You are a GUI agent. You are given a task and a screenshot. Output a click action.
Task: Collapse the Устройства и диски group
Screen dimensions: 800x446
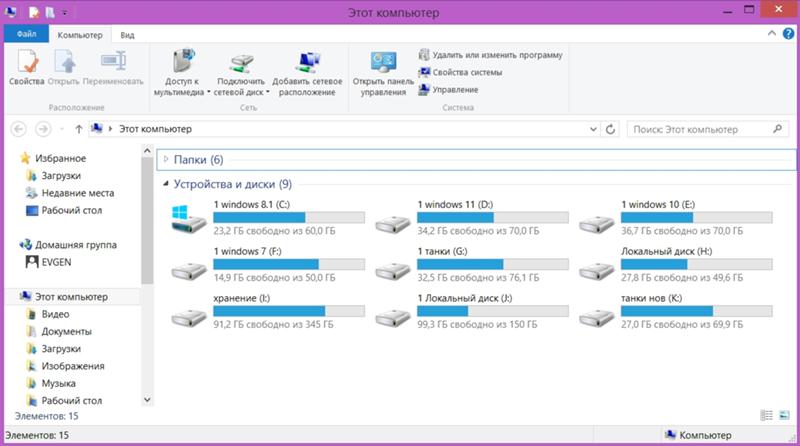click(166, 184)
